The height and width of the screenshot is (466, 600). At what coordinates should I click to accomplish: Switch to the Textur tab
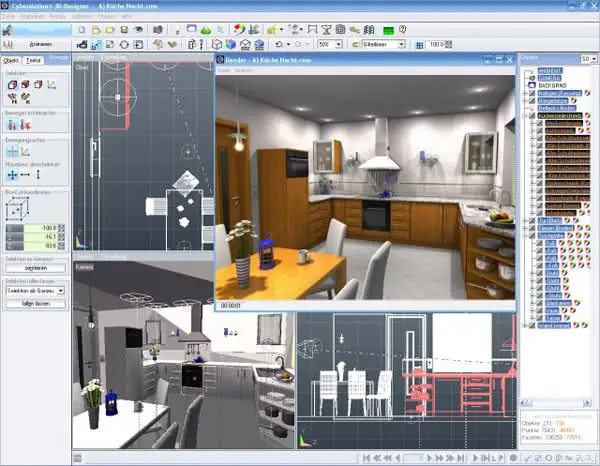tap(33, 60)
